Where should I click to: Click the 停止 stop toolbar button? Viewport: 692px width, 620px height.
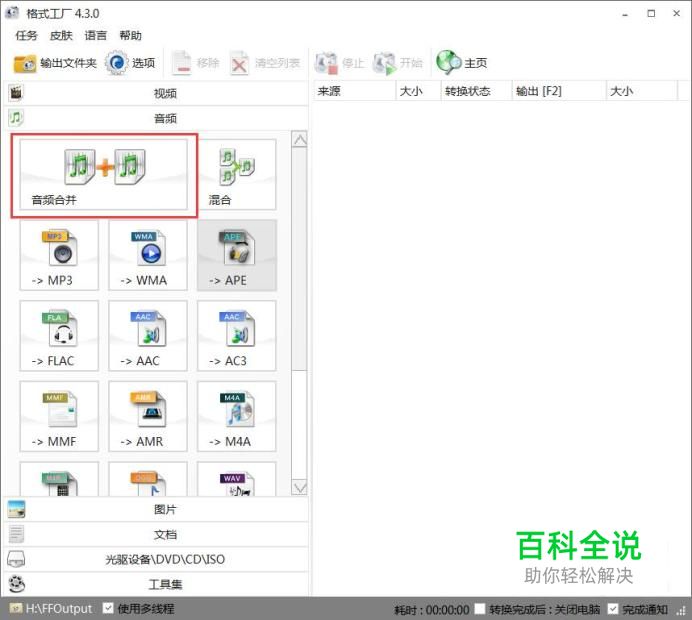click(339, 63)
